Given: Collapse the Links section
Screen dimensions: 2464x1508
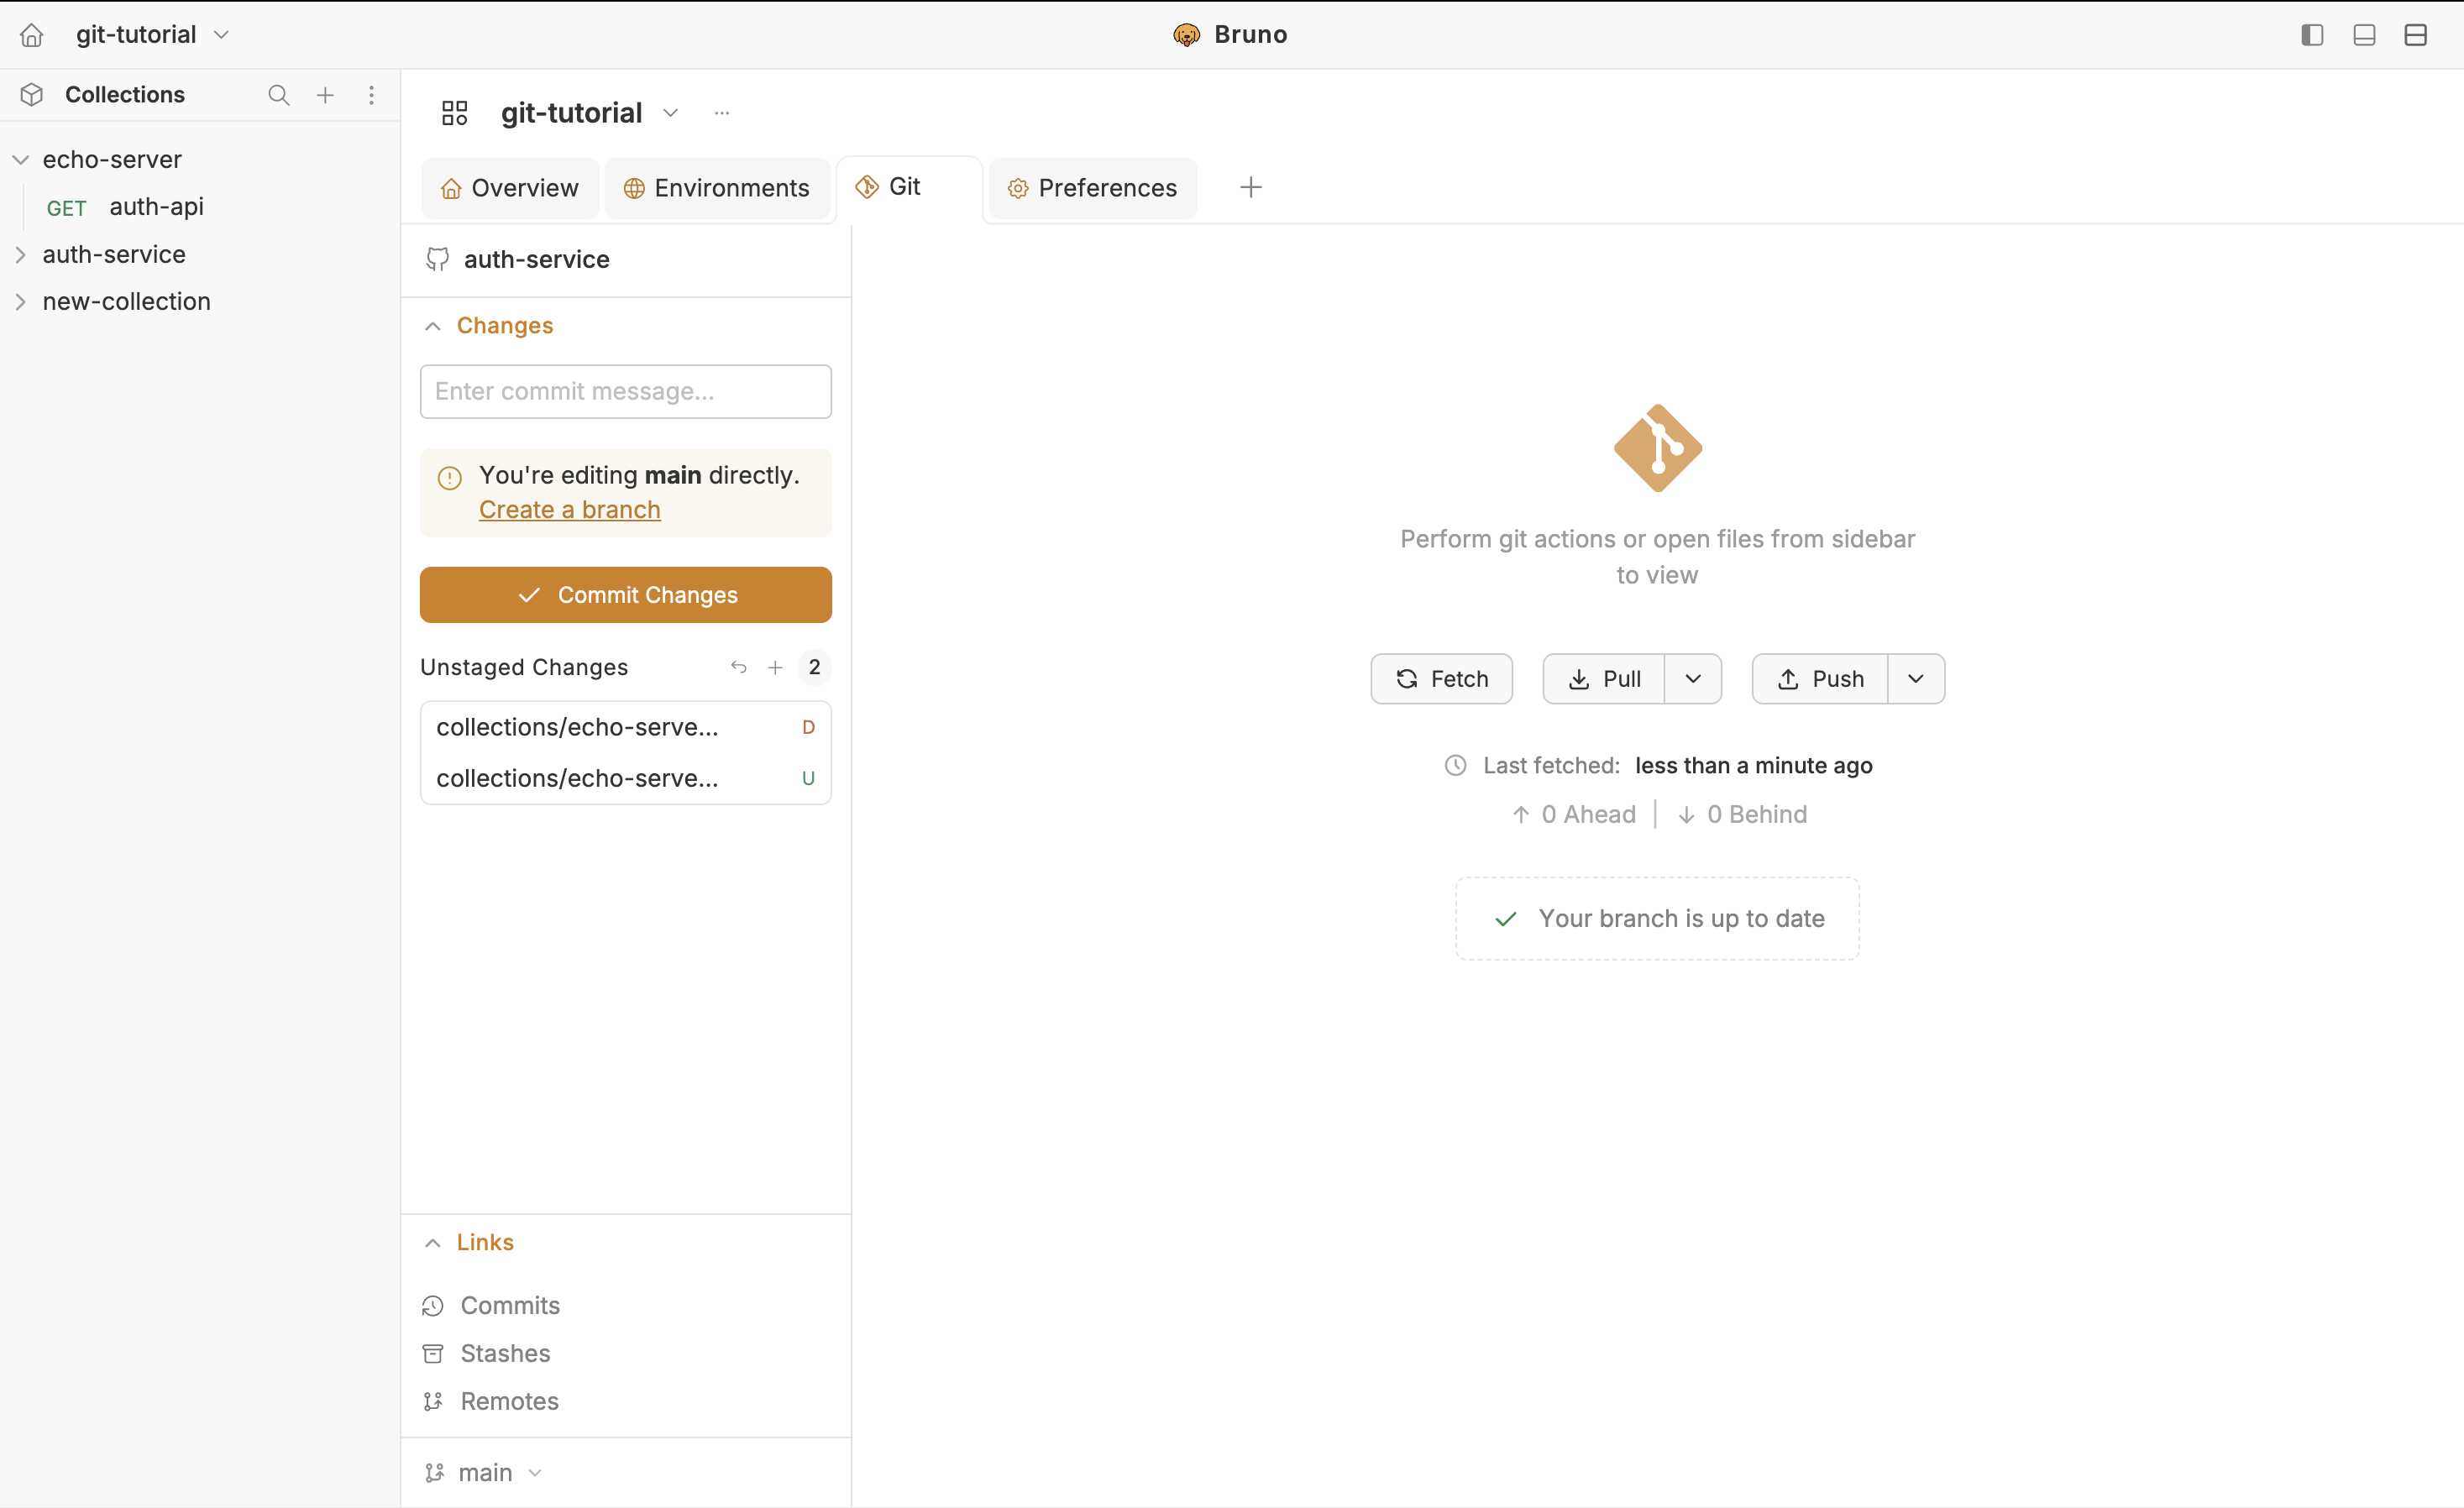Looking at the screenshot, I should (x=432, y=1243).
